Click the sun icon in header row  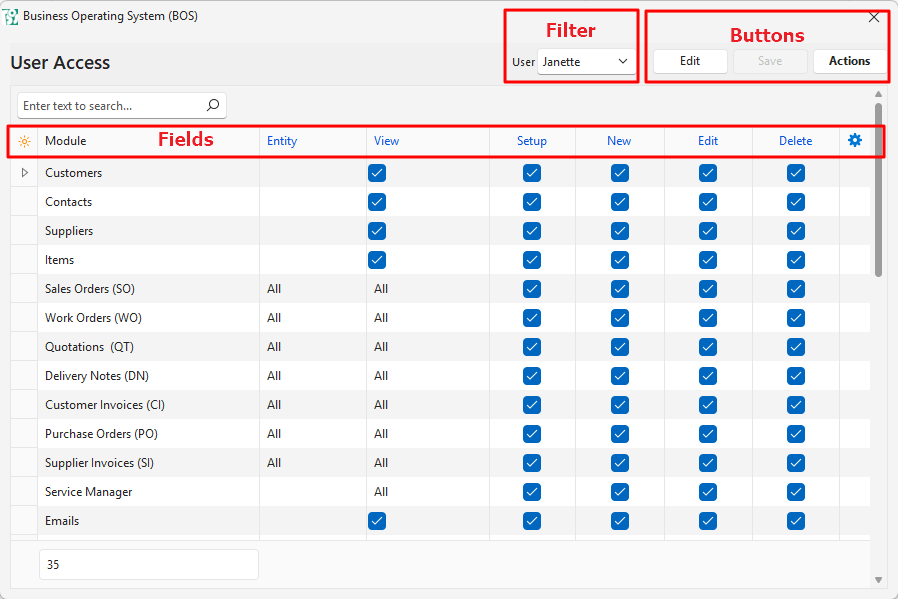coord(24,142)
